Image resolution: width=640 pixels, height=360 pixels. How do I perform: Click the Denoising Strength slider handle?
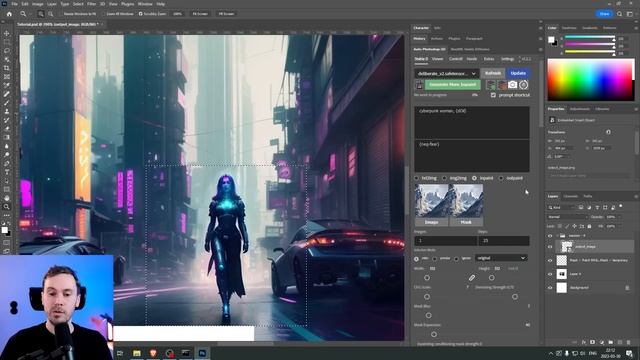point(515,297)
